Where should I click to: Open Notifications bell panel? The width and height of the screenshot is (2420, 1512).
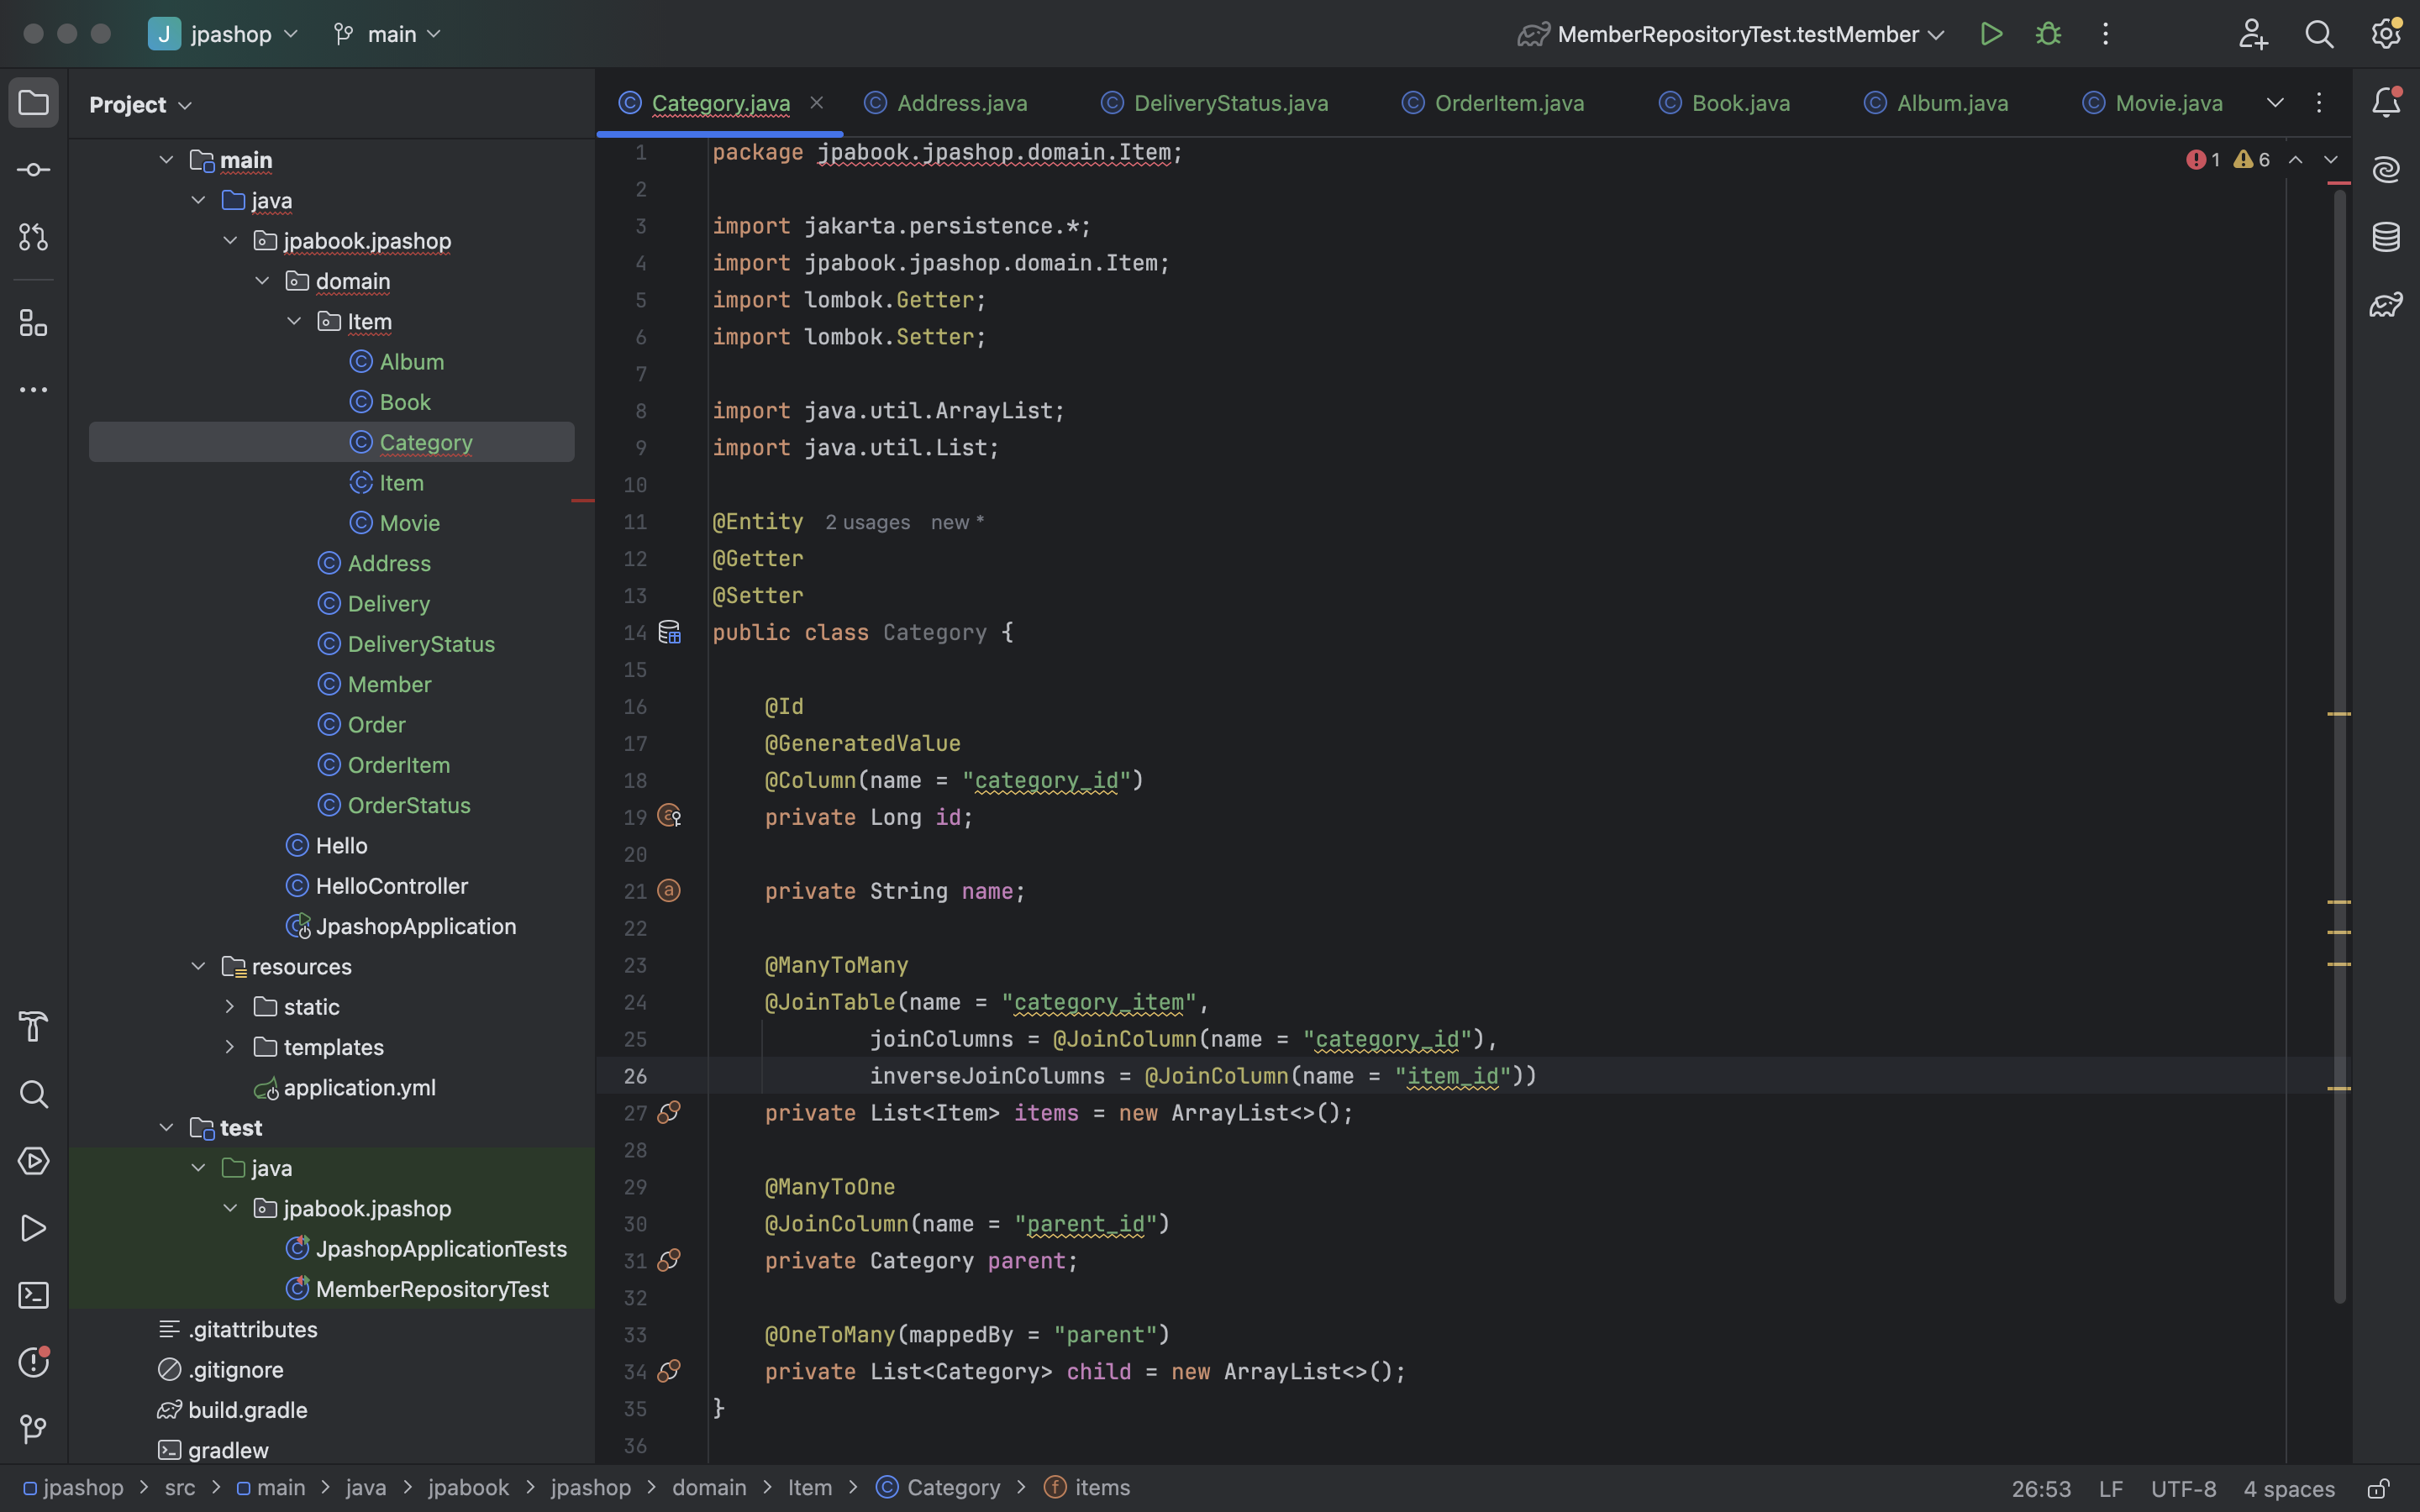coord(2386,102)
